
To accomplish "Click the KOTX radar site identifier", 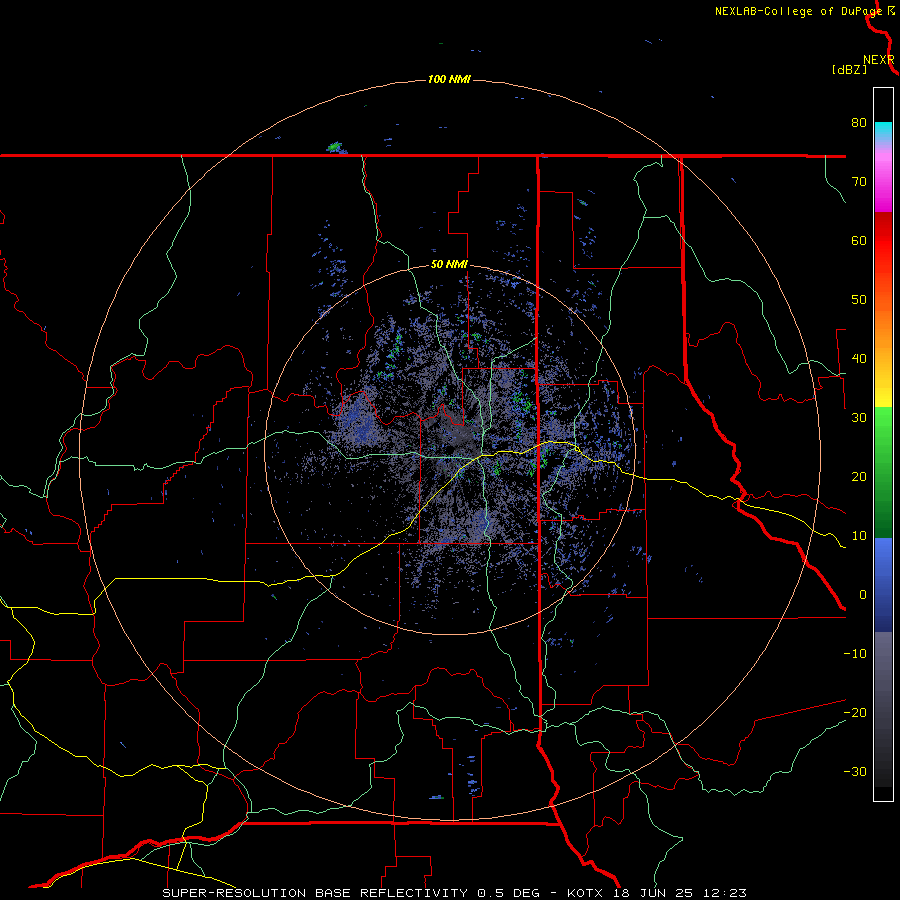I will click(585, 893).
